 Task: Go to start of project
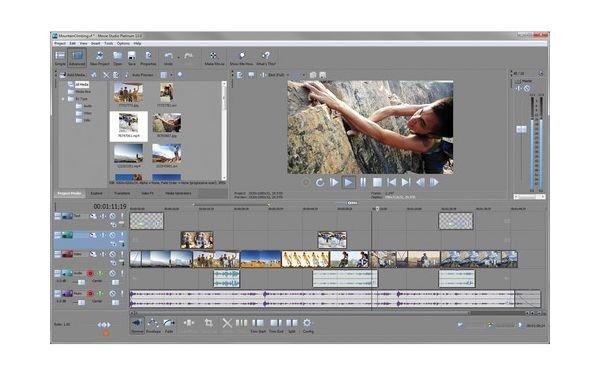coord(391,183)
